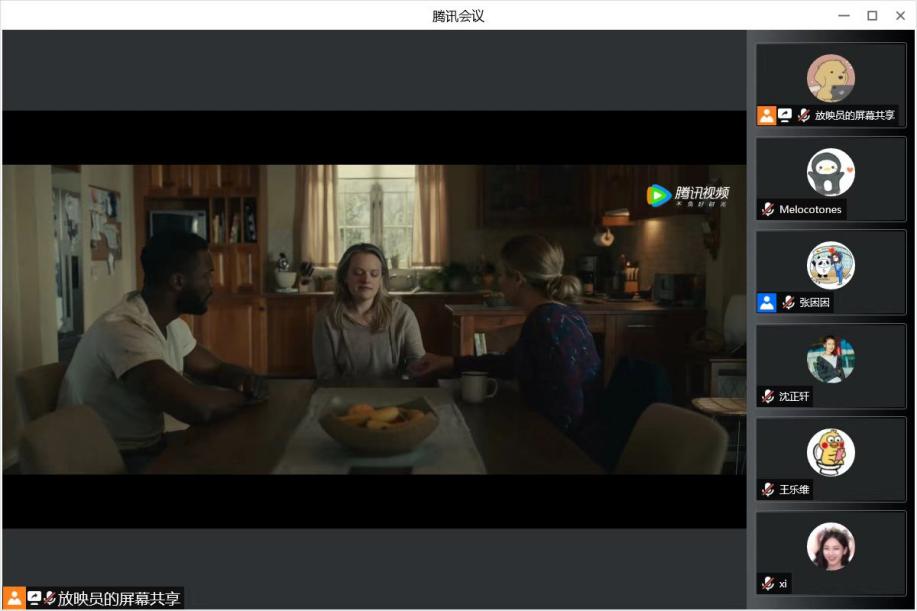Click the muted mic icon beside 张困困

point(788,302)
